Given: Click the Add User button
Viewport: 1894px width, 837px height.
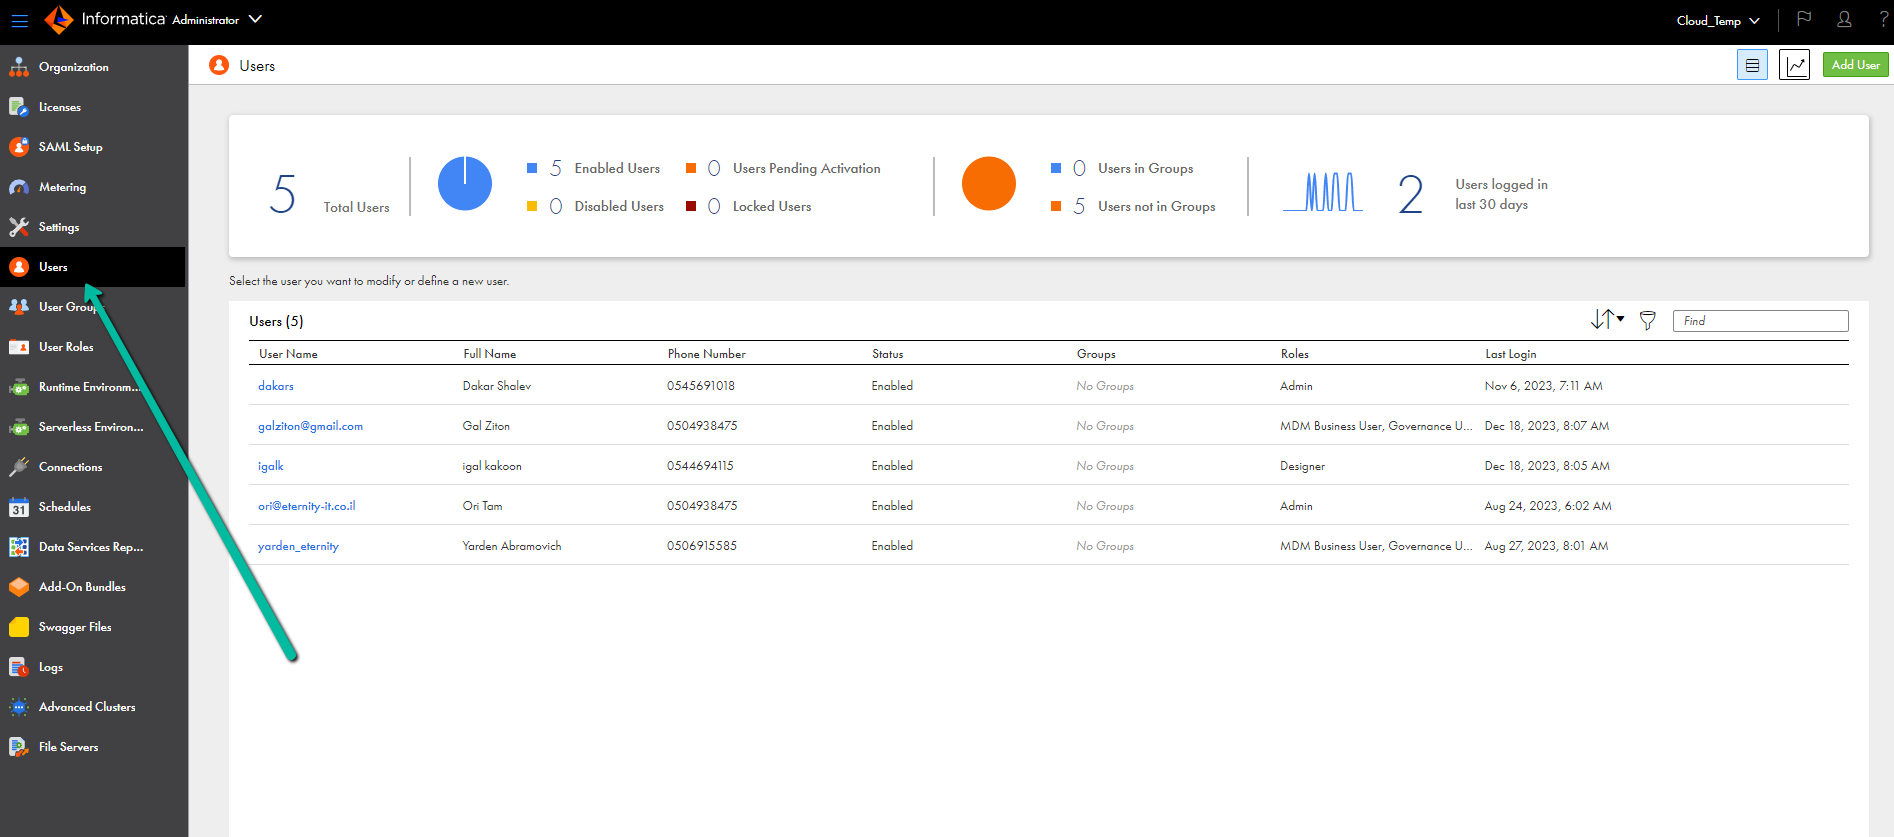Looking at the screenshot, I should [x=1855, y=65].
